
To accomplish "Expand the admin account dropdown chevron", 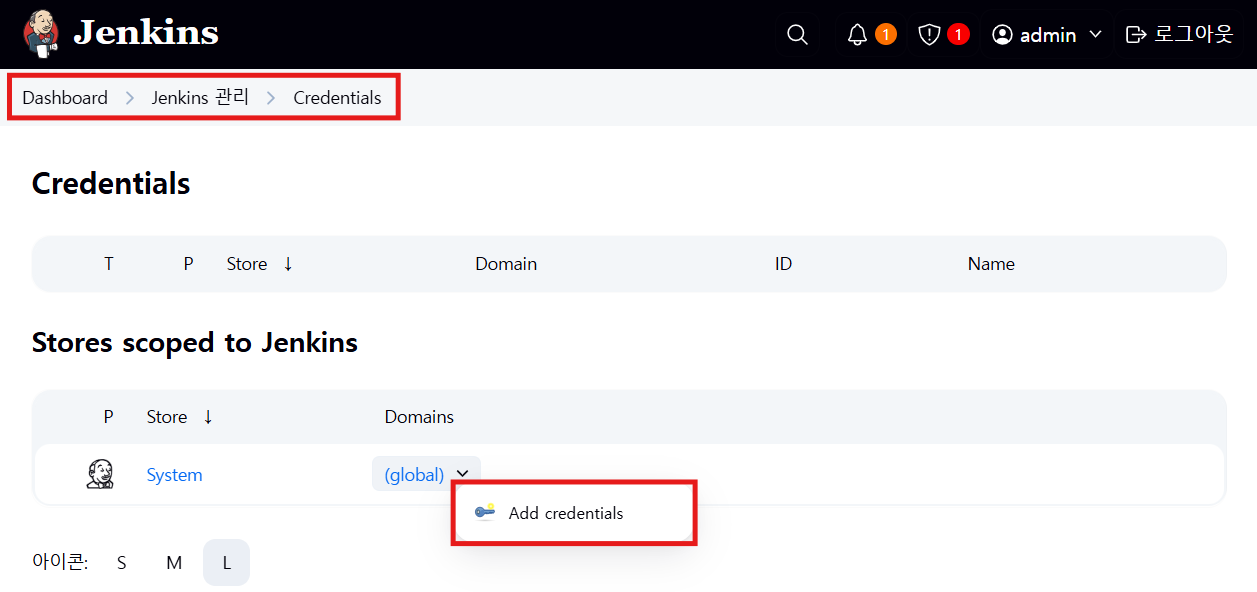I will pos(1095,35).
